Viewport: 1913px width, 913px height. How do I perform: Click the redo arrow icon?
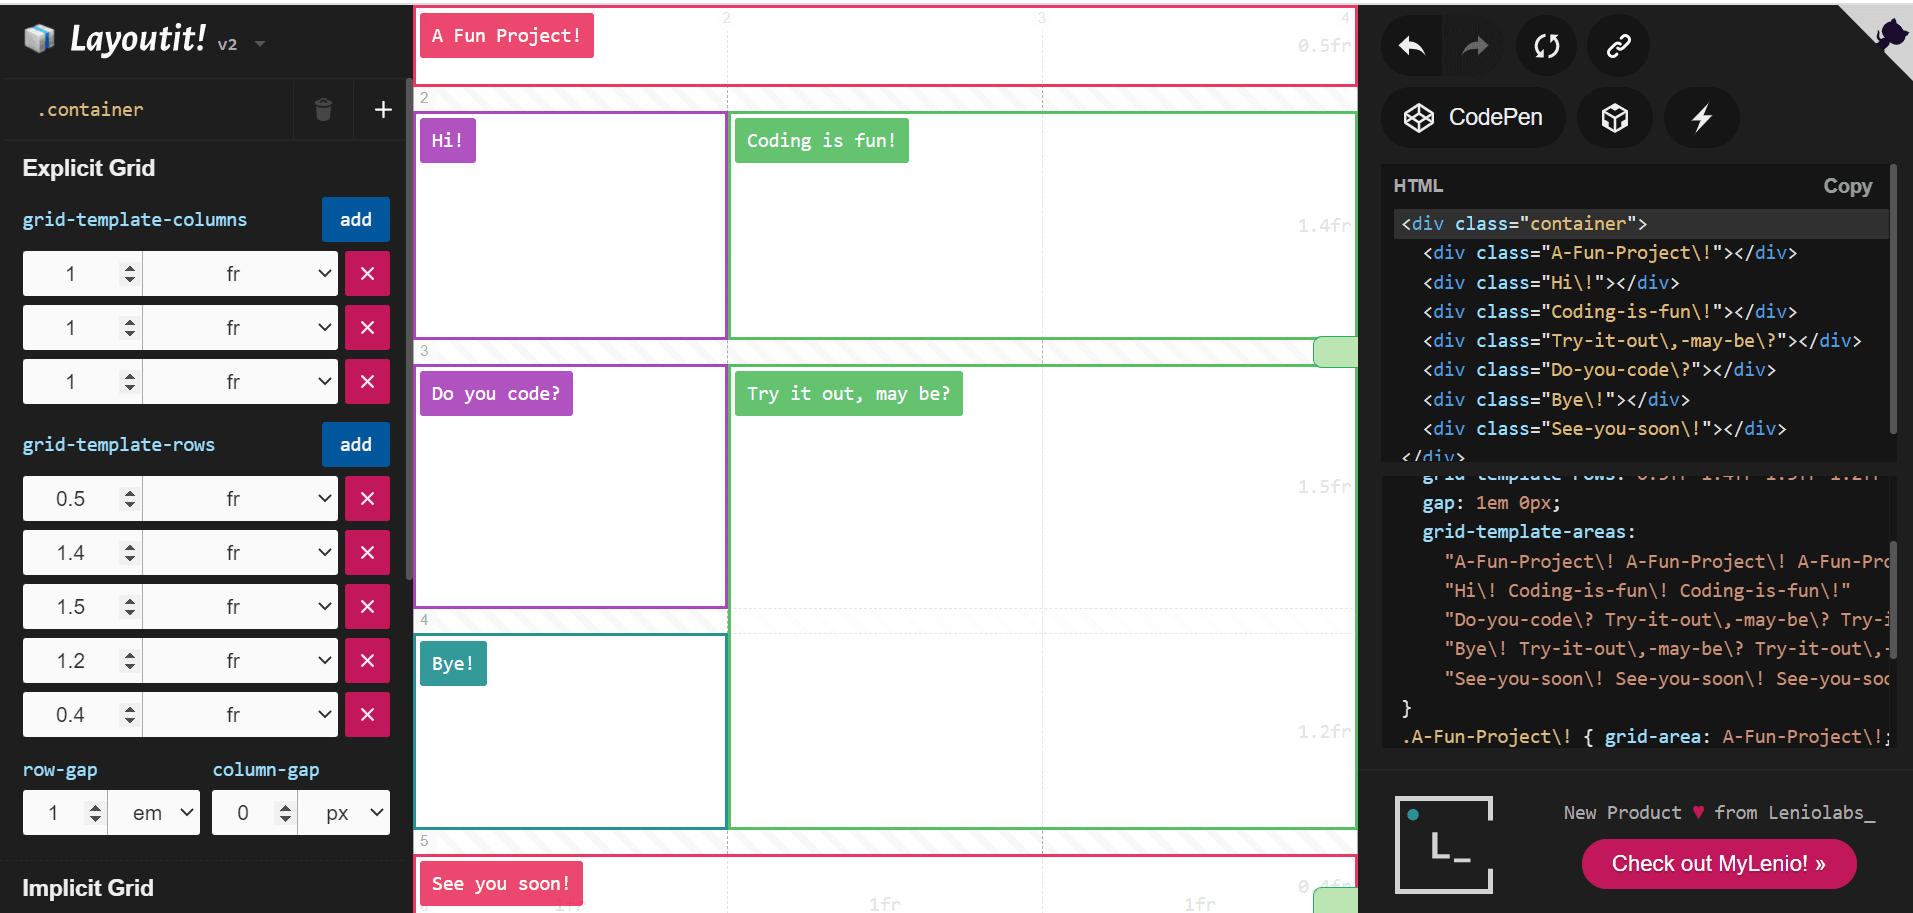[1475, 46]
